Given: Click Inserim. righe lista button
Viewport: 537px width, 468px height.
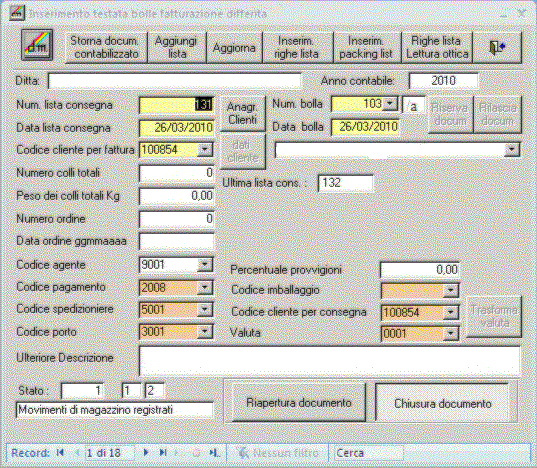Looking at the screenshot, I should [x=298, y=47].
